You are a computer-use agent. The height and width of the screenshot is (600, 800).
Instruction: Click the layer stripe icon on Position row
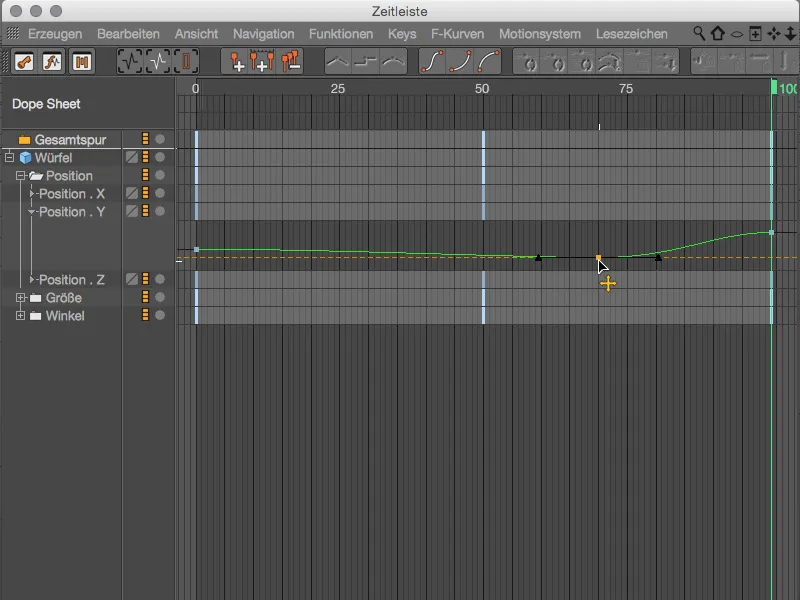145,175
